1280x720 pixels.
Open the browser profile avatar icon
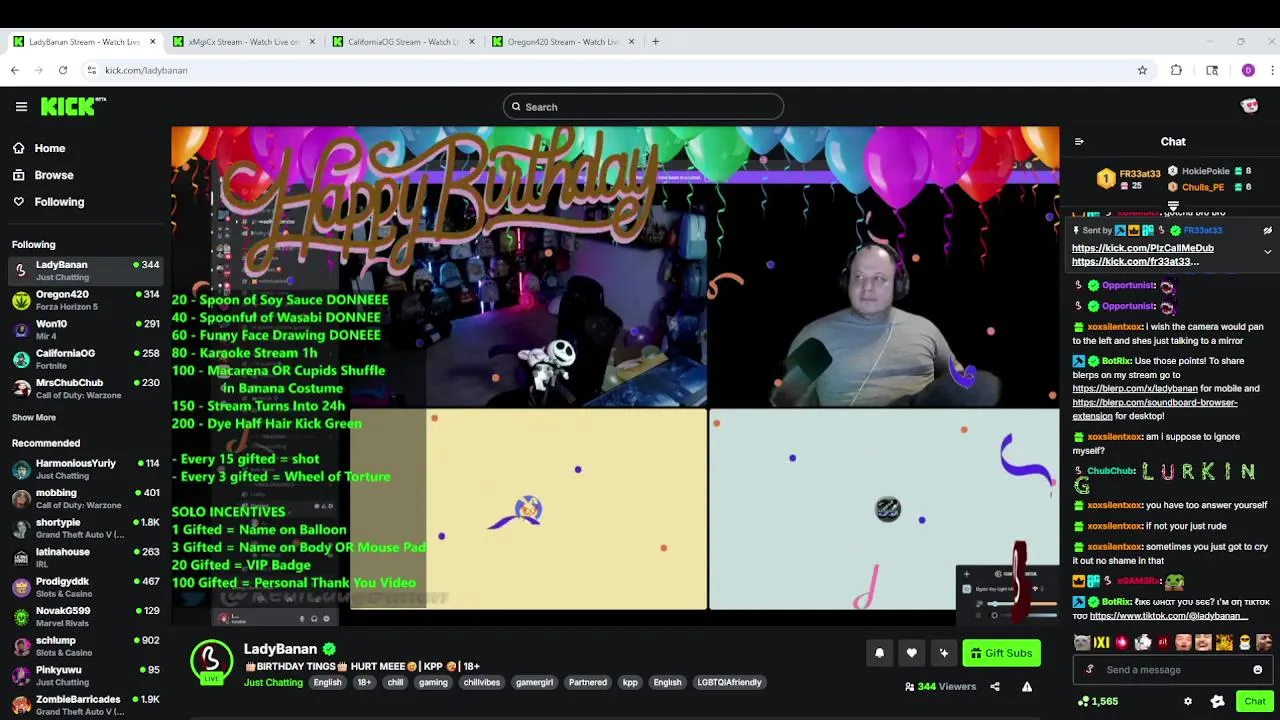(1248, 70)
